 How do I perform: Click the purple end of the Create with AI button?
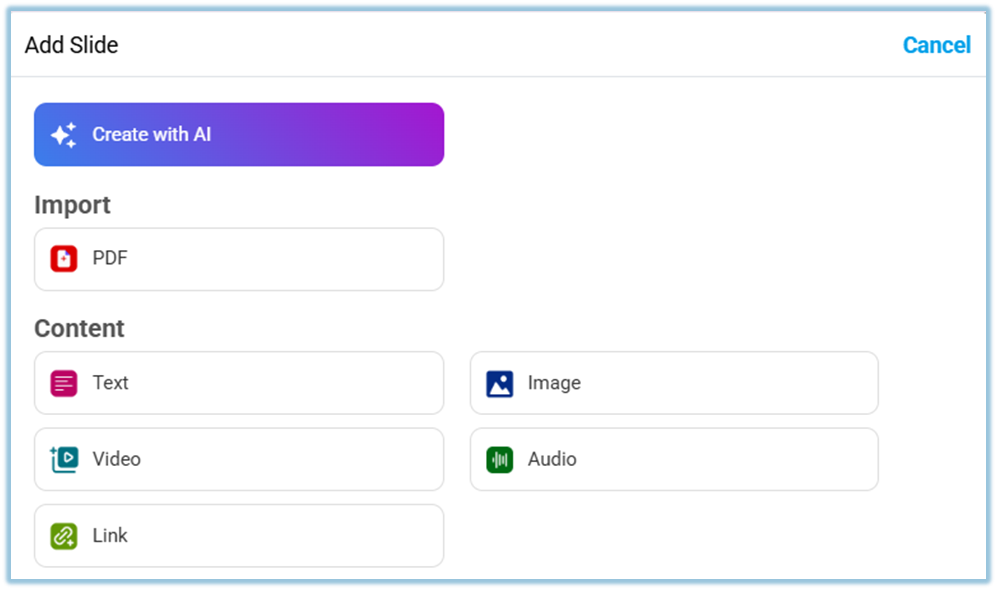click(410, 135)
